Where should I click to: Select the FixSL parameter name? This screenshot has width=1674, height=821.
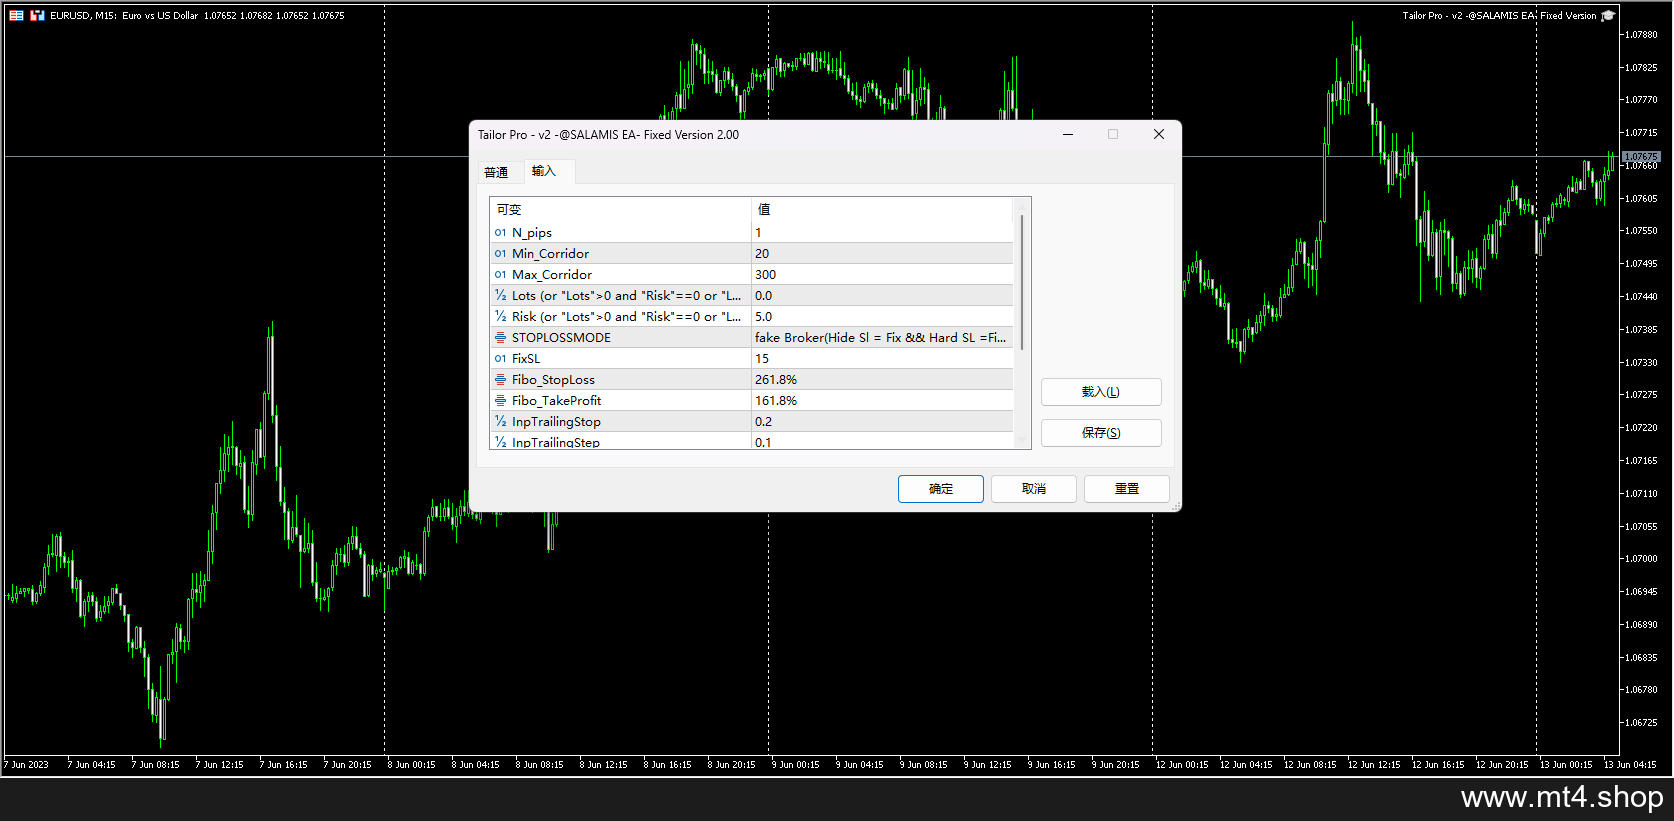click(526, 359)
